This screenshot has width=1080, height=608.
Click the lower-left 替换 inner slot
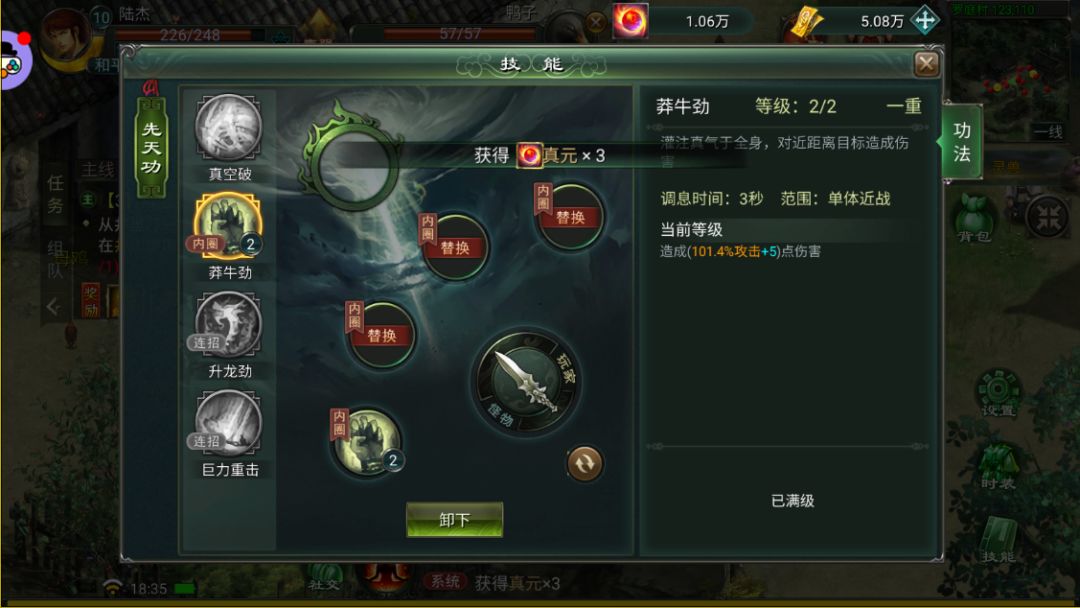[381, 335]
